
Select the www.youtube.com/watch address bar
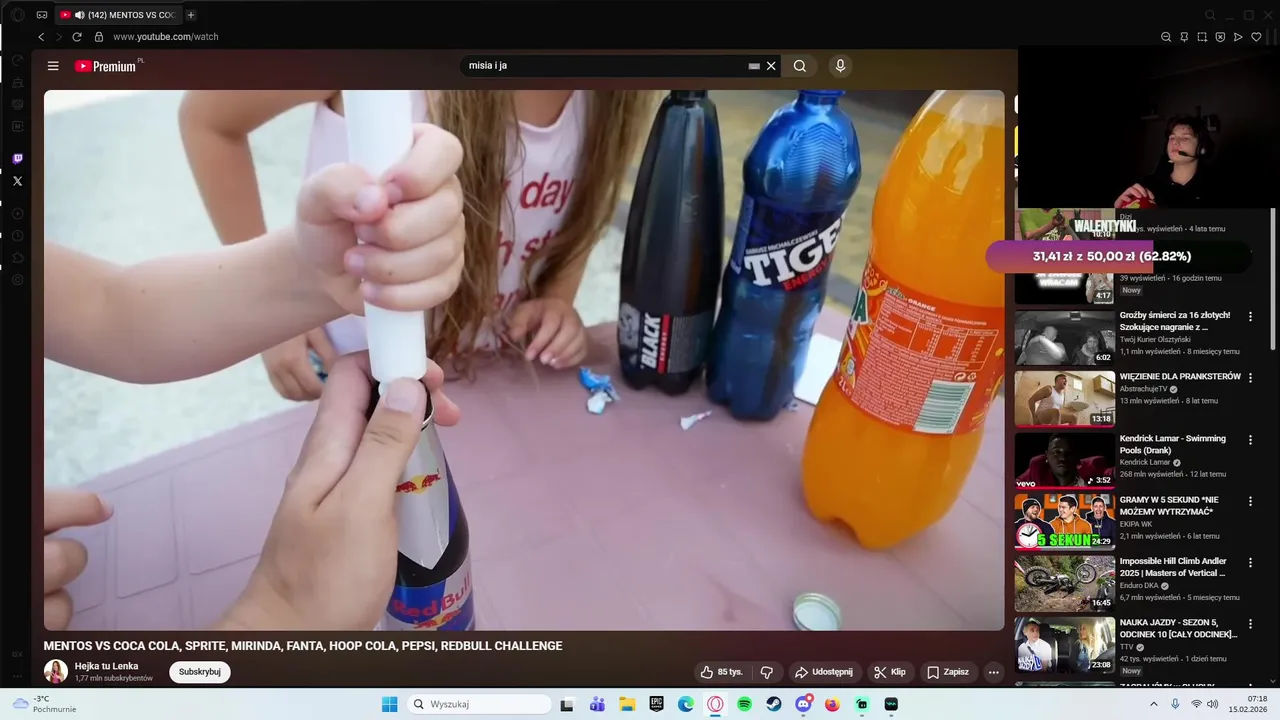pyautogui.click(x=166, y=37)
